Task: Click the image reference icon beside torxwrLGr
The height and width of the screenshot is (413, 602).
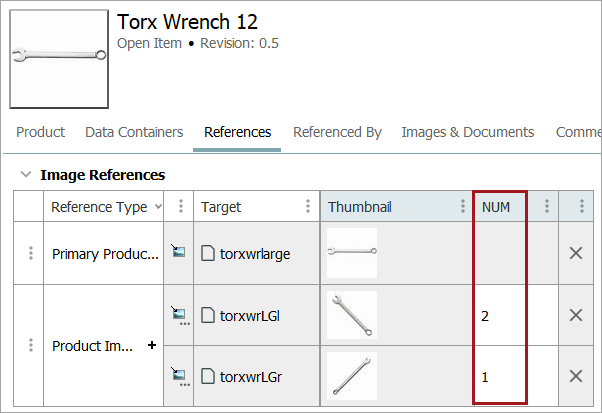Action: (x=179, y=376)
